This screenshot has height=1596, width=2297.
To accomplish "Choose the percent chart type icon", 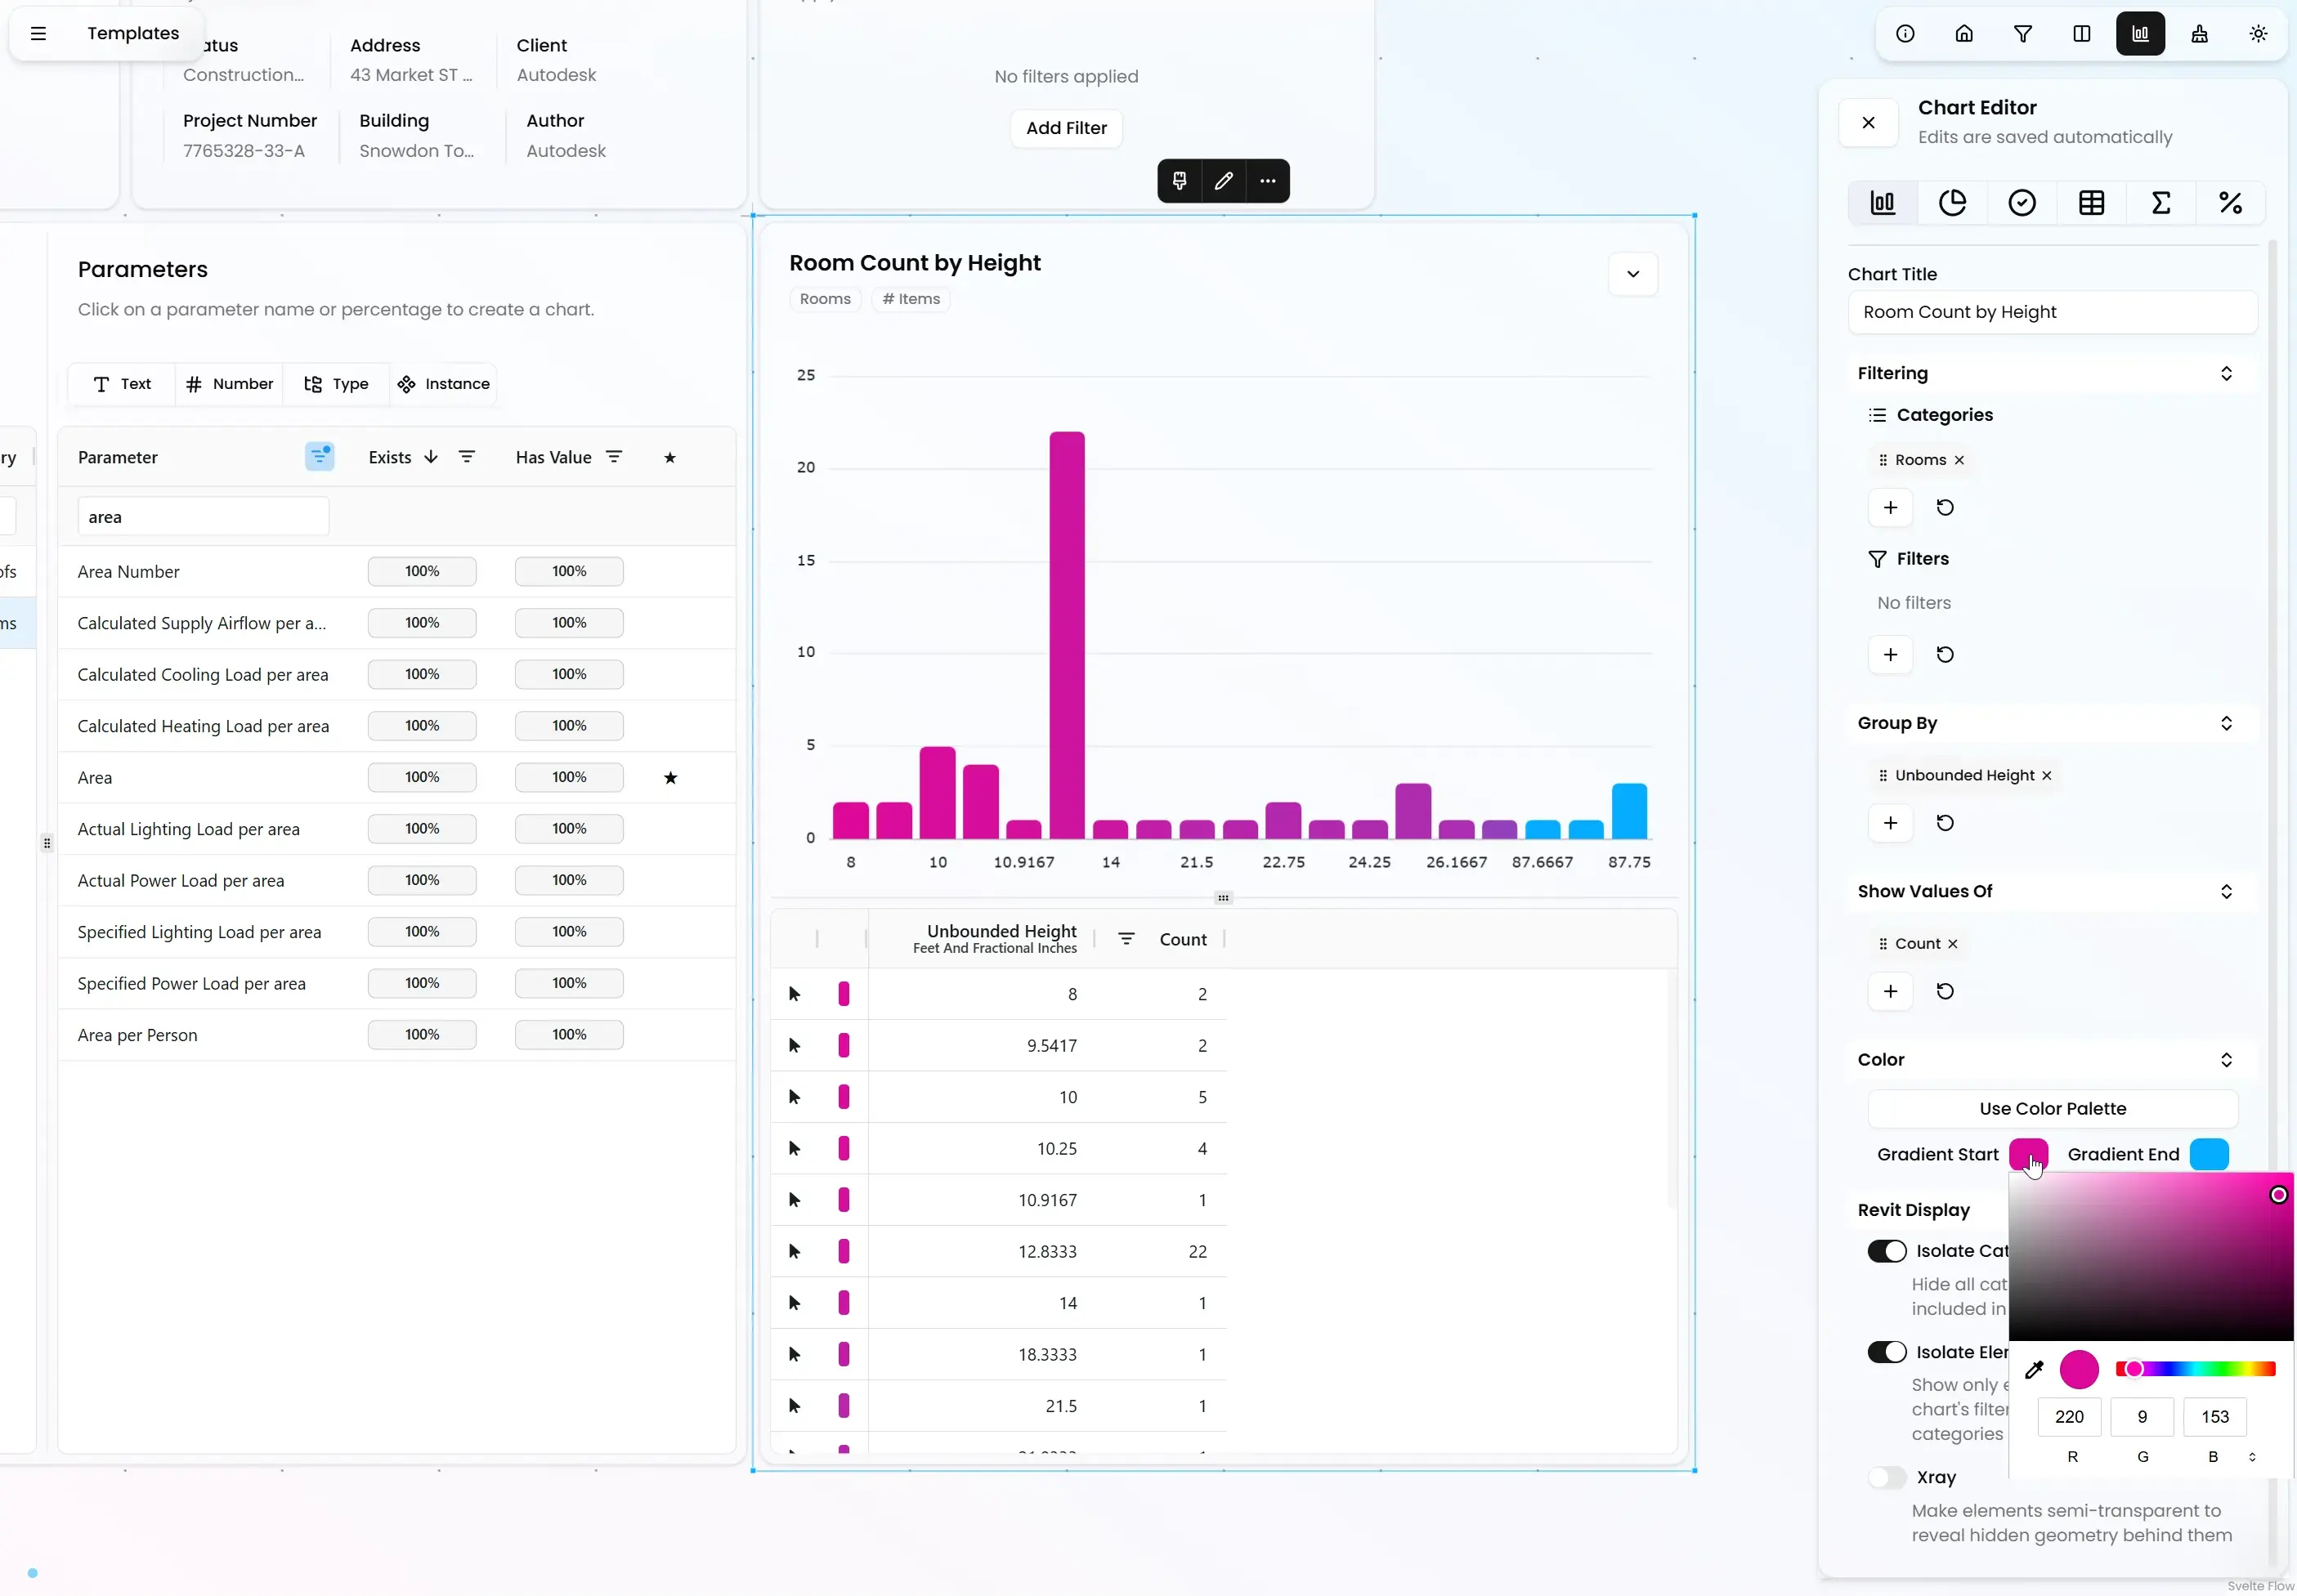I will pyautogui.click(x=2230, y=203).
